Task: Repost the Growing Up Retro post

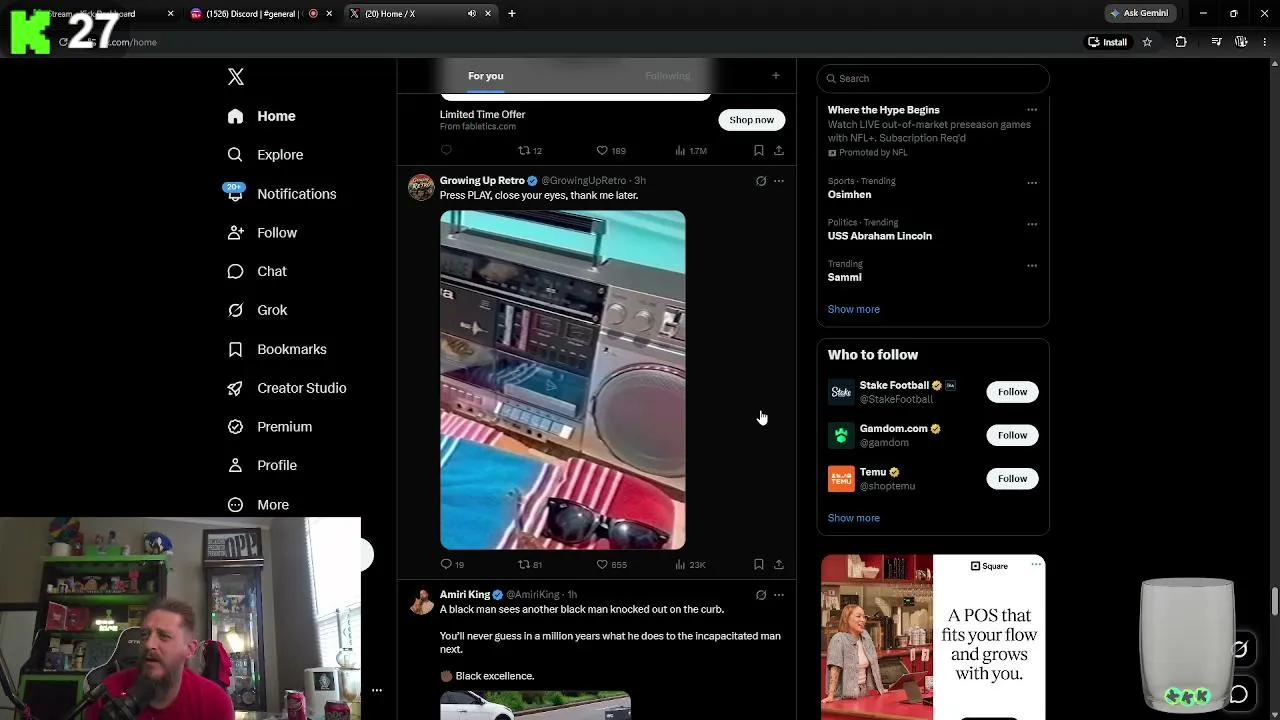Action: [x=529, y=564]
